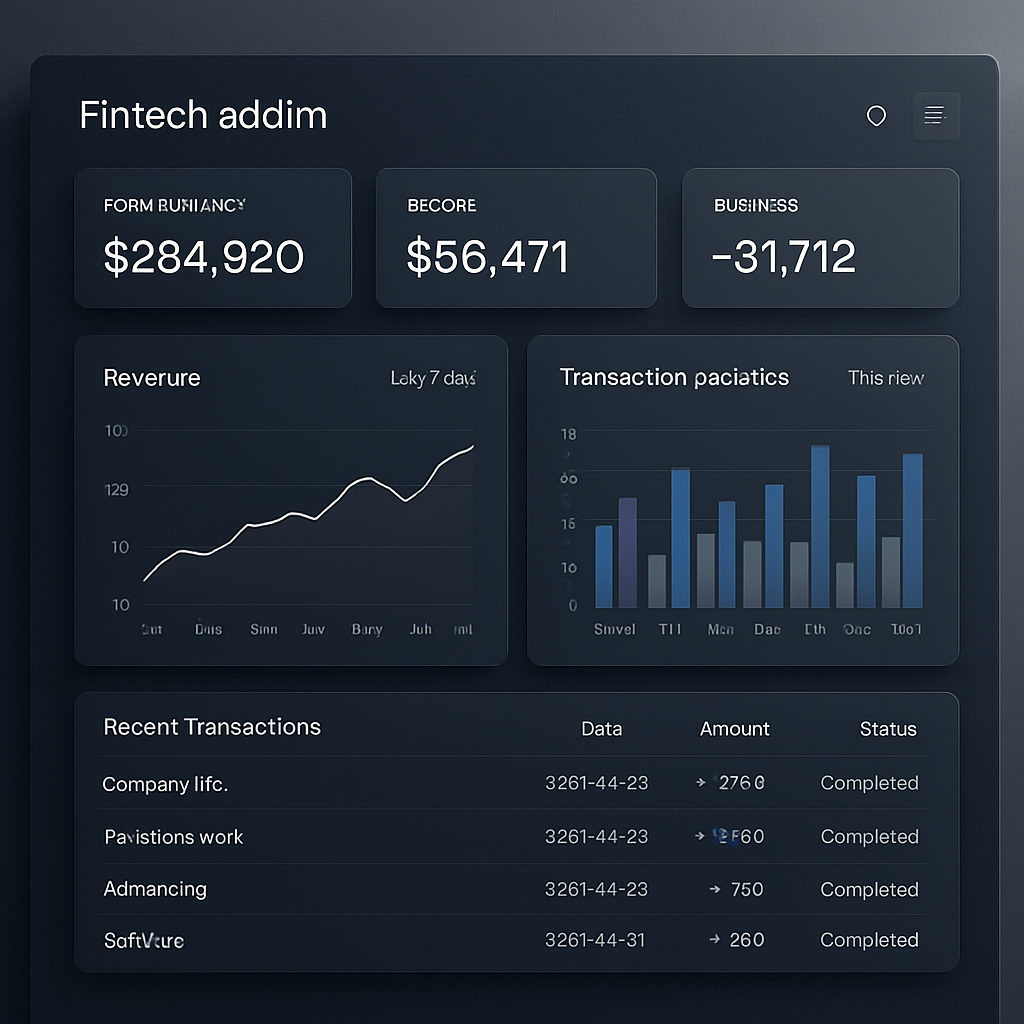Click the Fintech addim title
Image resolution: width=1024 pixels, height=1024 pixels.
coord(203,115)
